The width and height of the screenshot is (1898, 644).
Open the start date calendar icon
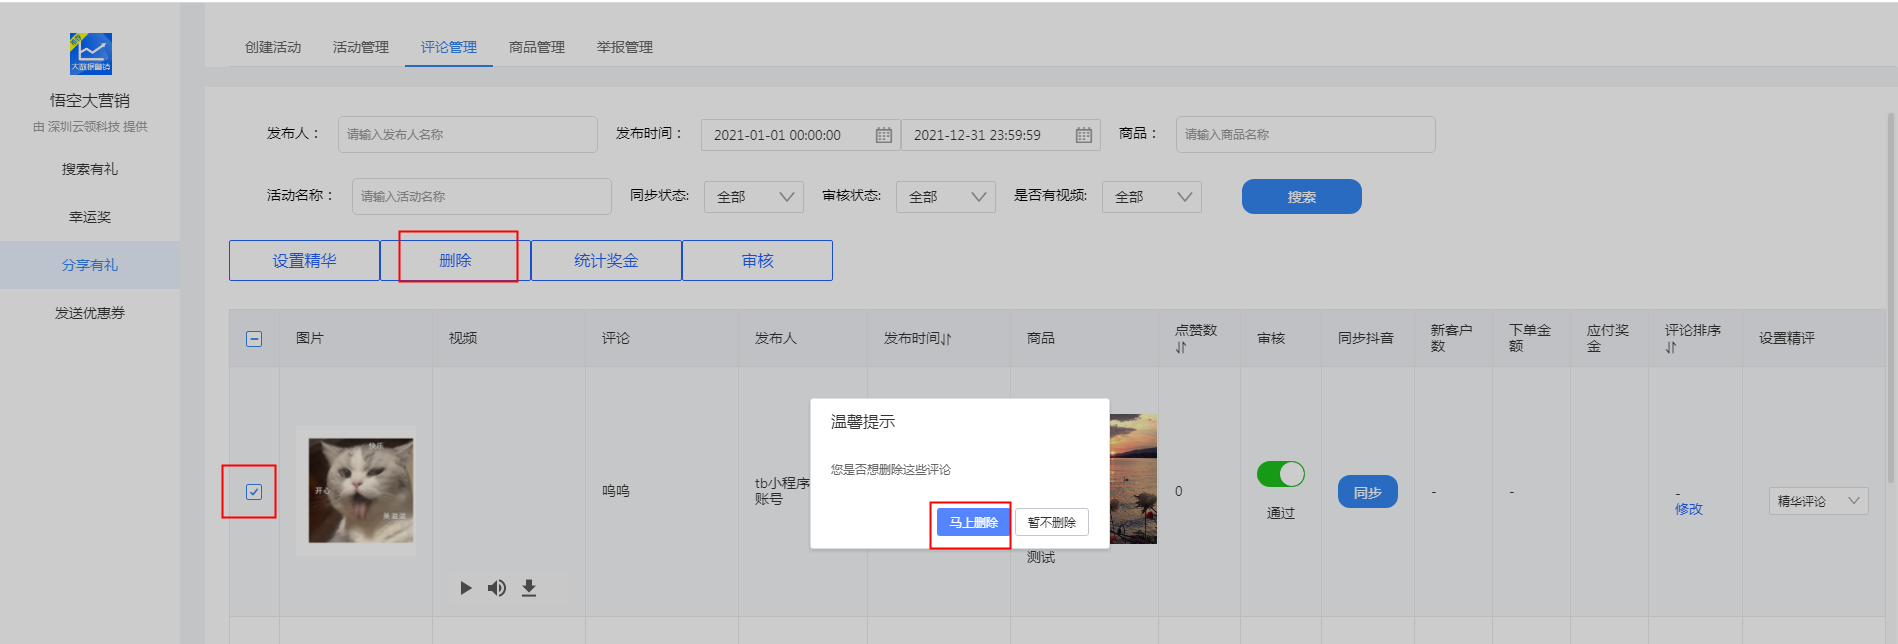click(x=884, y=135)
